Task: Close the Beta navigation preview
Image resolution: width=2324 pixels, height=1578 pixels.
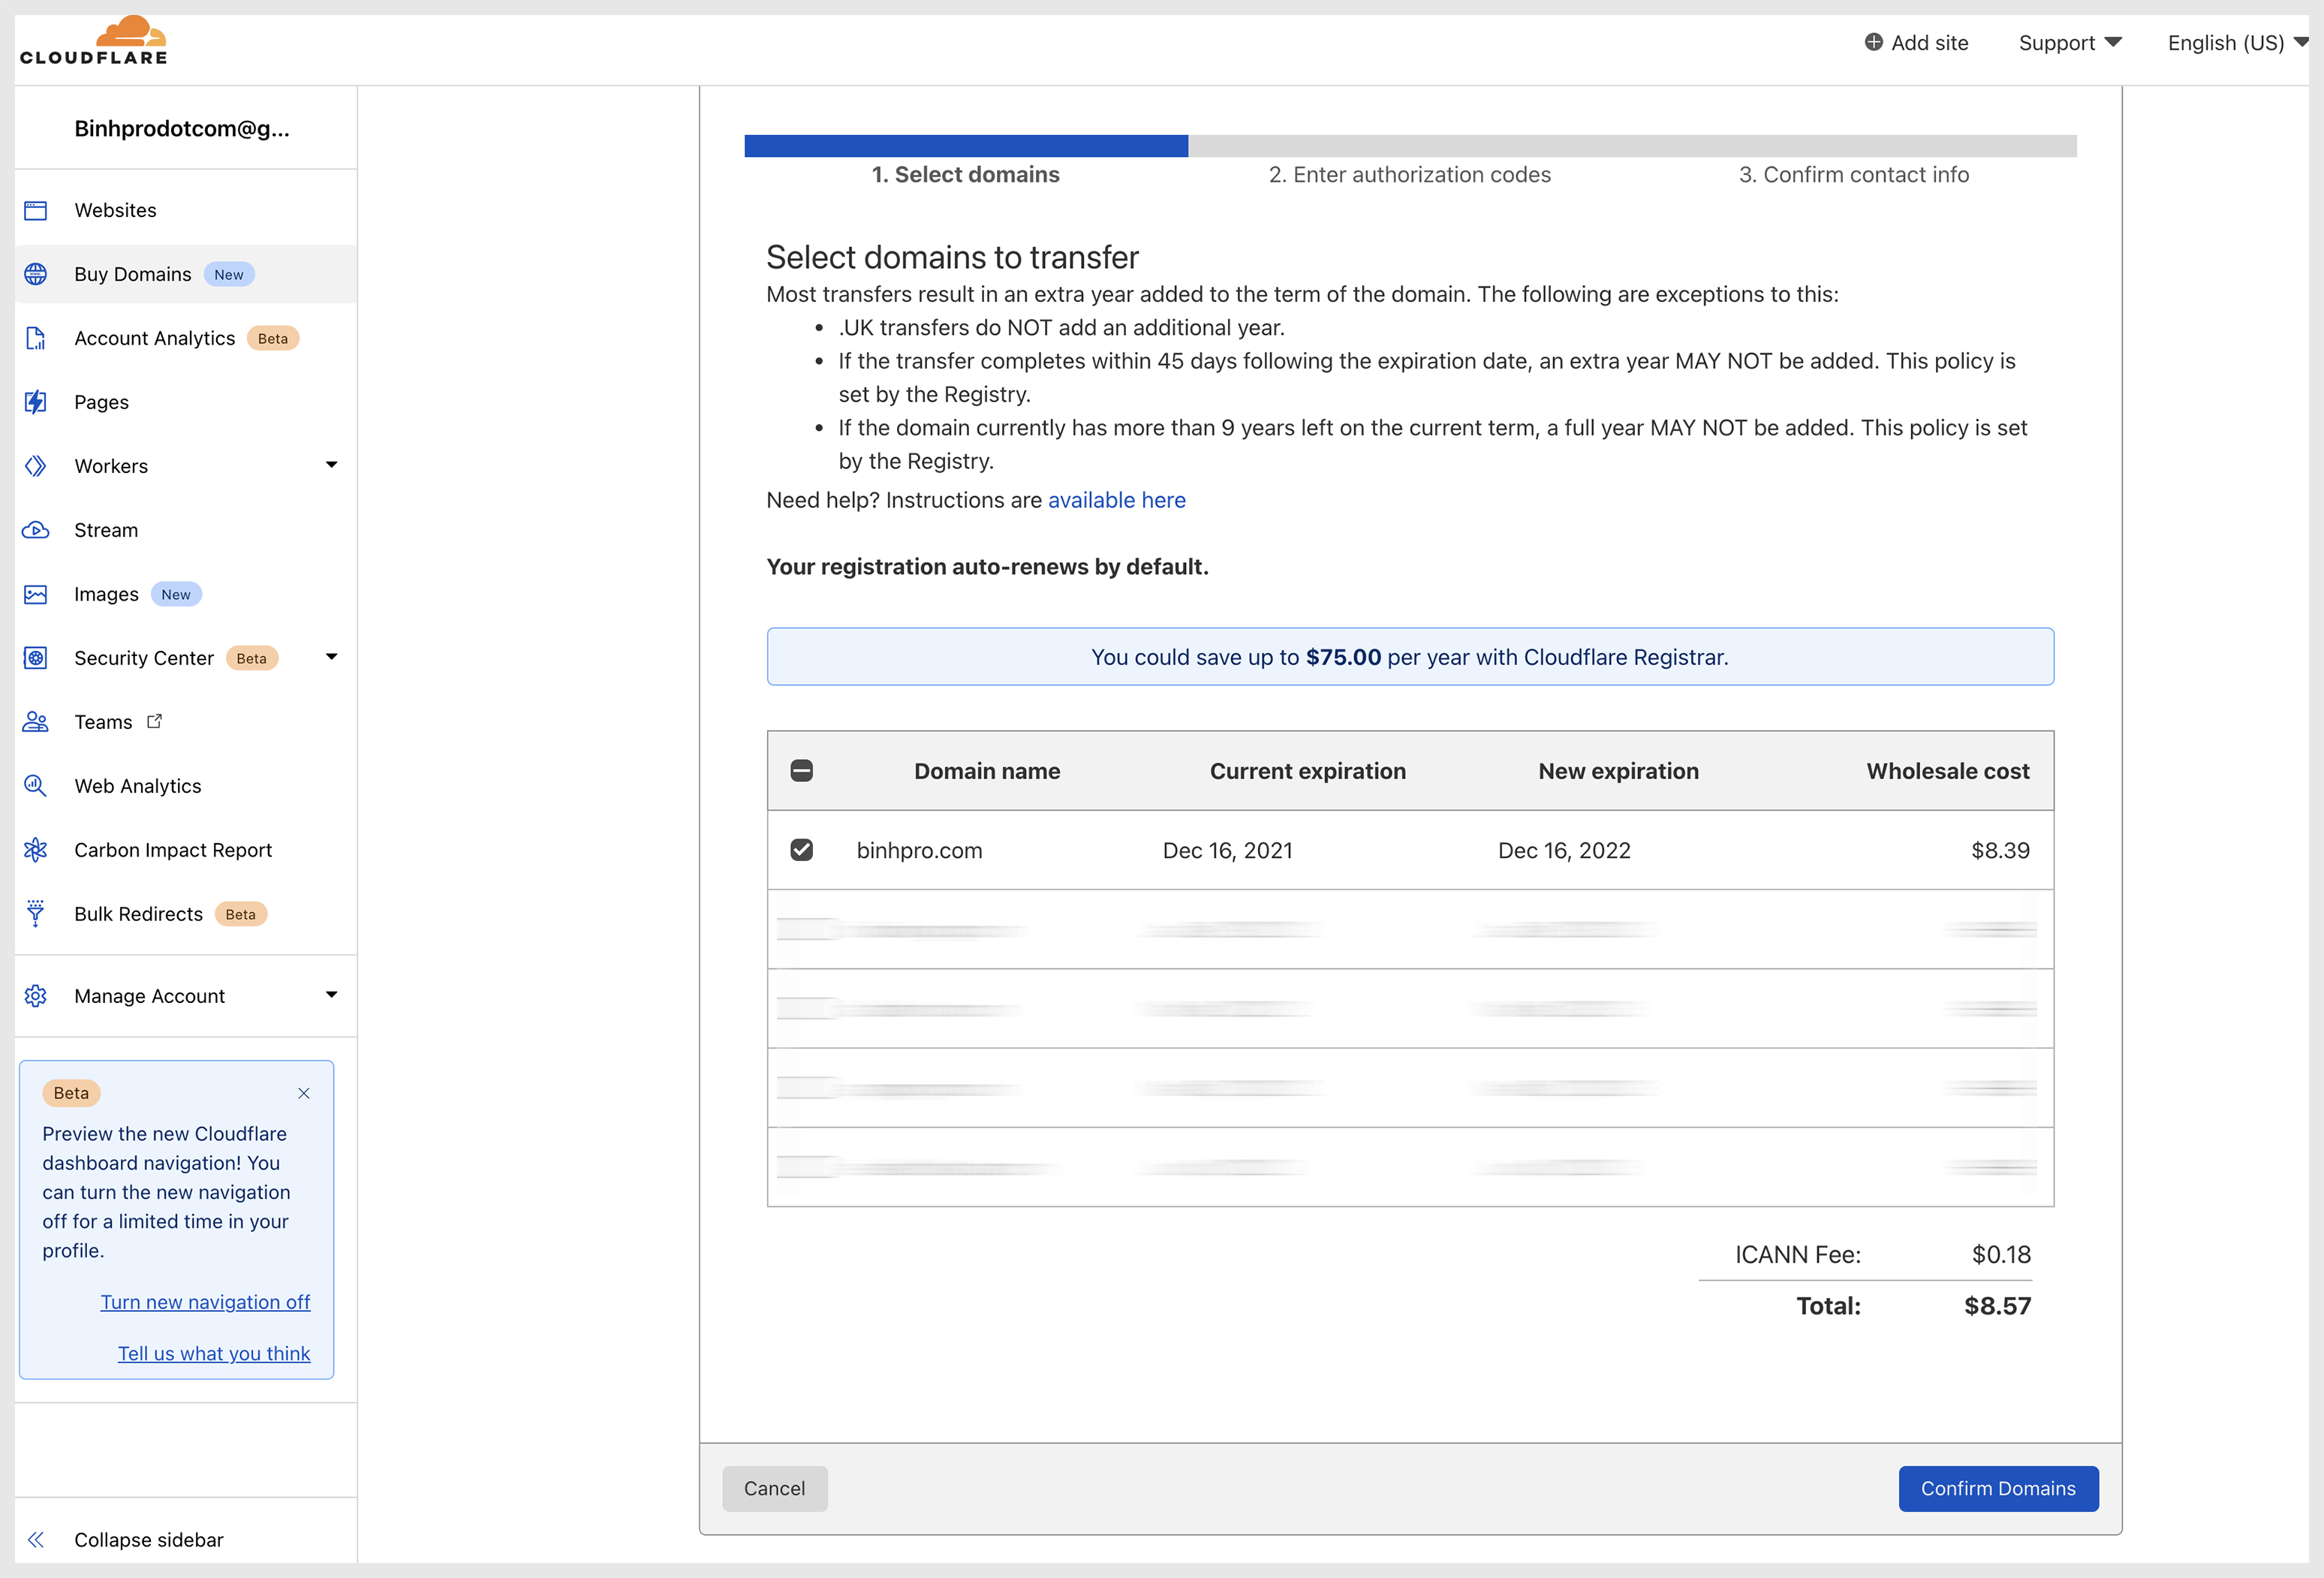Action: [301, 1092]
